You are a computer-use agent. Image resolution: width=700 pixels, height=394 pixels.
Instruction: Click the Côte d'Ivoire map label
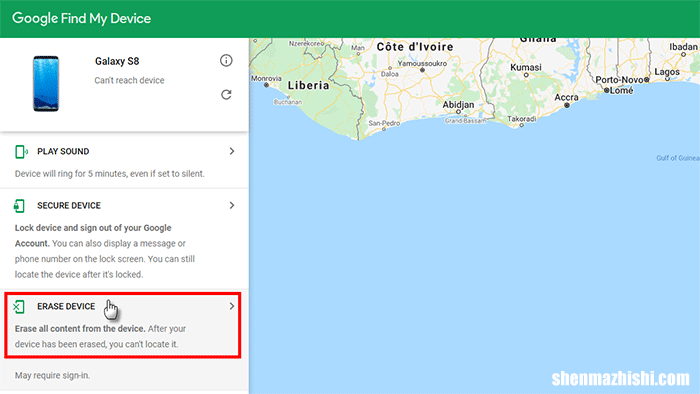click(415, 47)
